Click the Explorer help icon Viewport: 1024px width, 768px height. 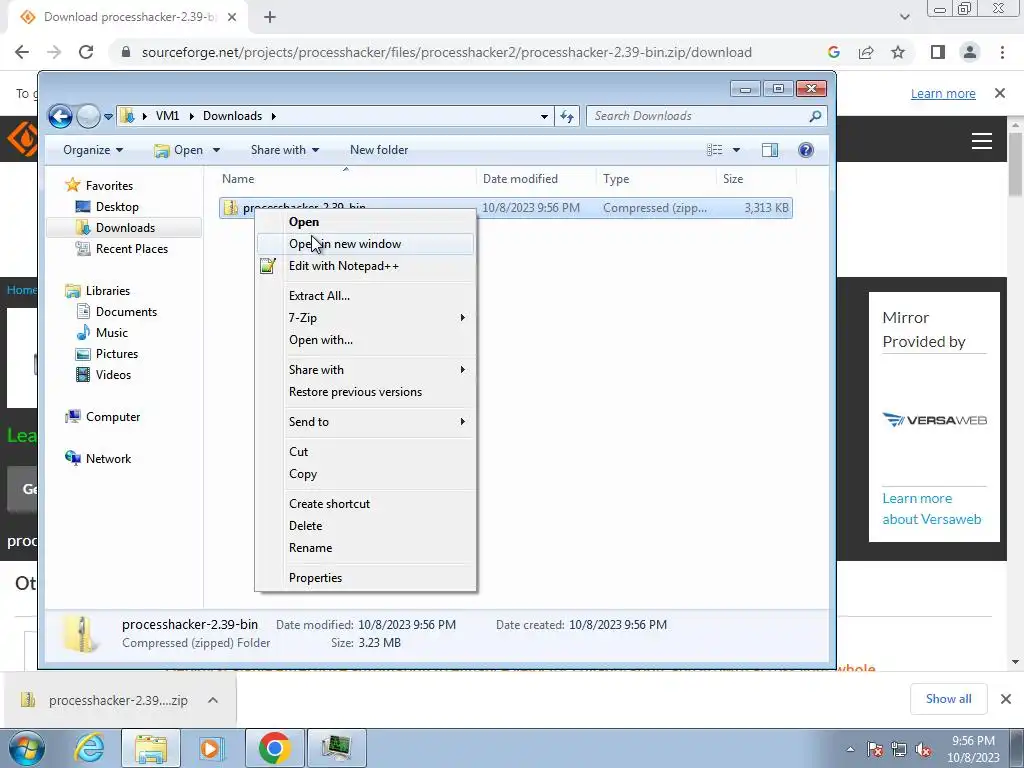[806, 150]
